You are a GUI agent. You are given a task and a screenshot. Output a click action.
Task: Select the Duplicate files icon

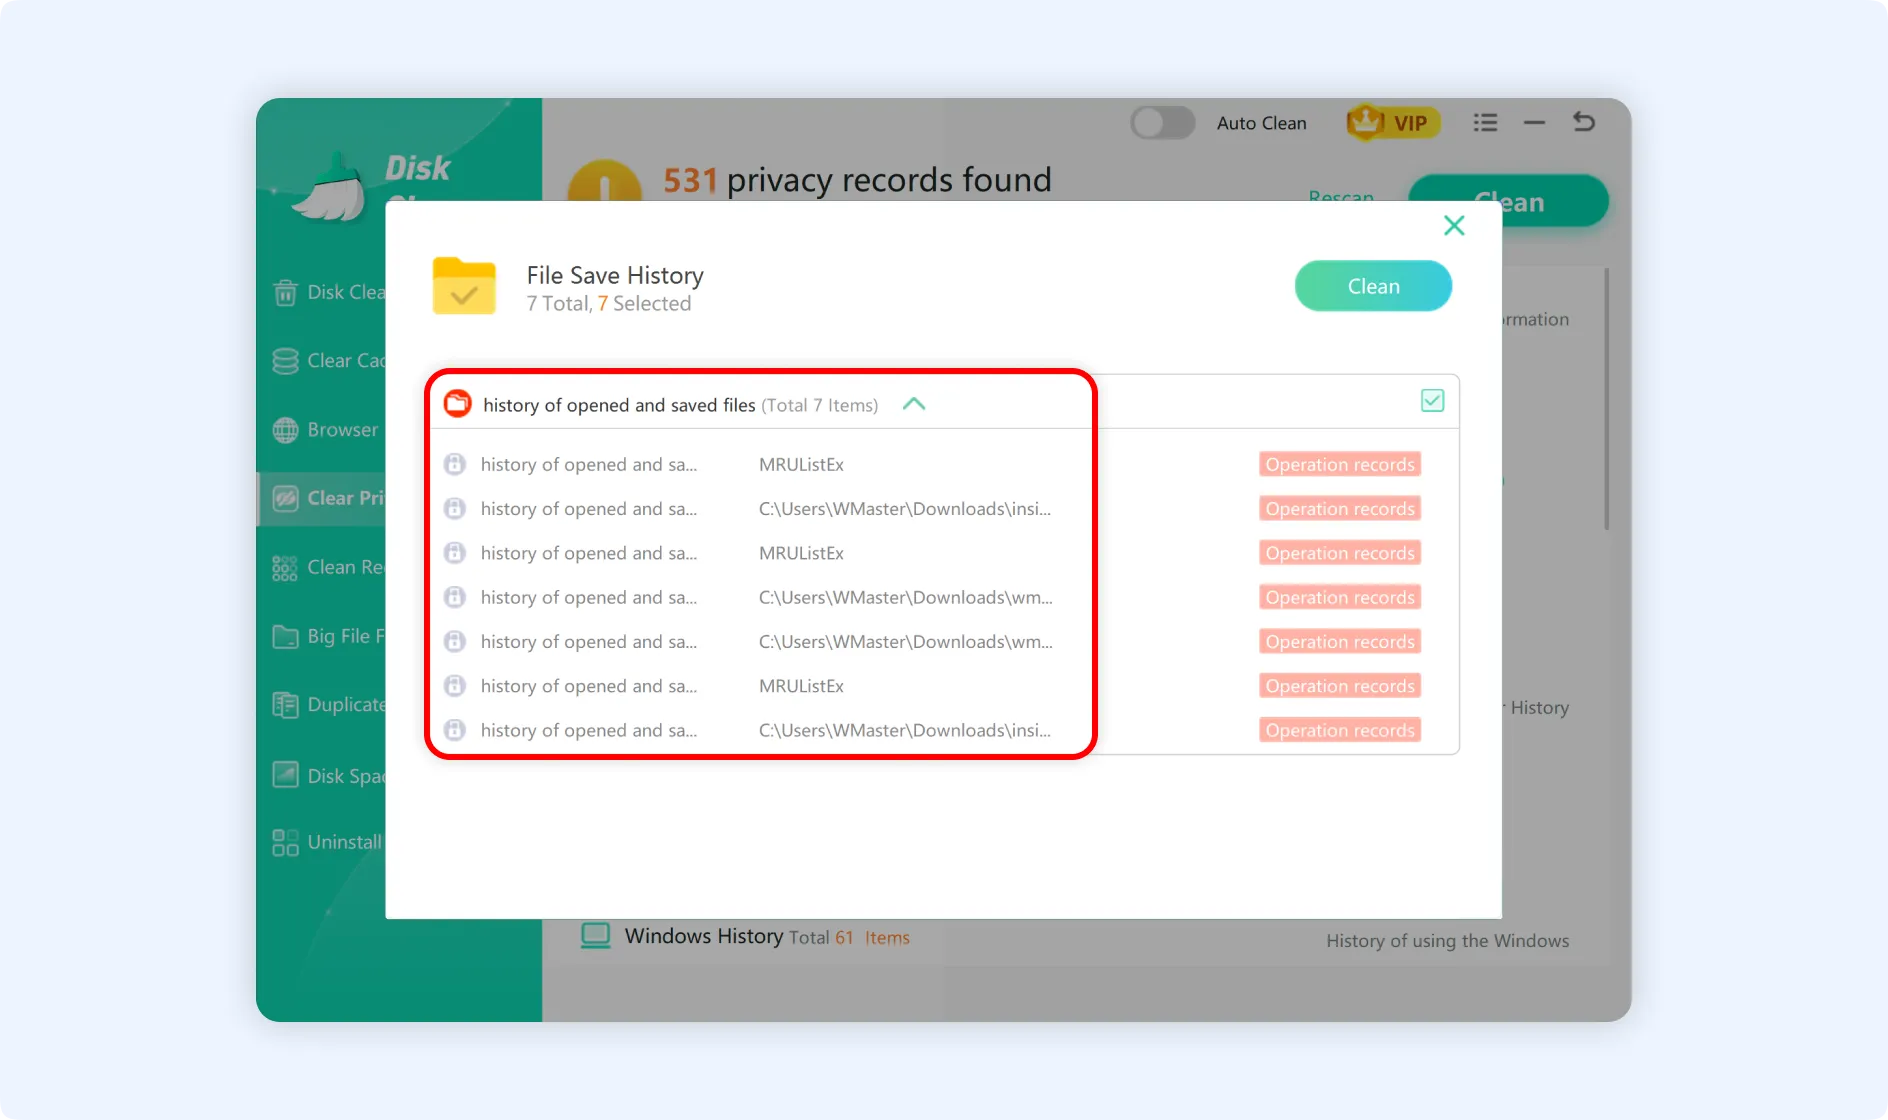(x=286, y=704)
